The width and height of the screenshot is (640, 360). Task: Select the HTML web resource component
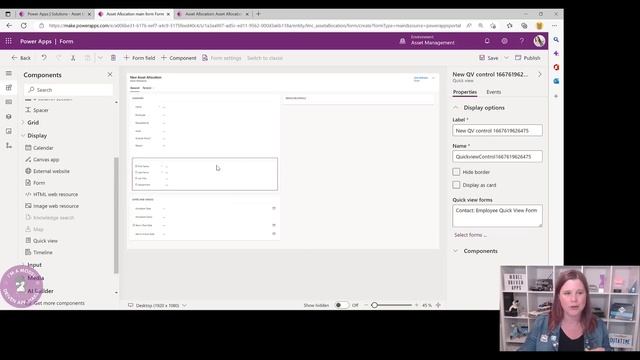click(x=51, y=194)
